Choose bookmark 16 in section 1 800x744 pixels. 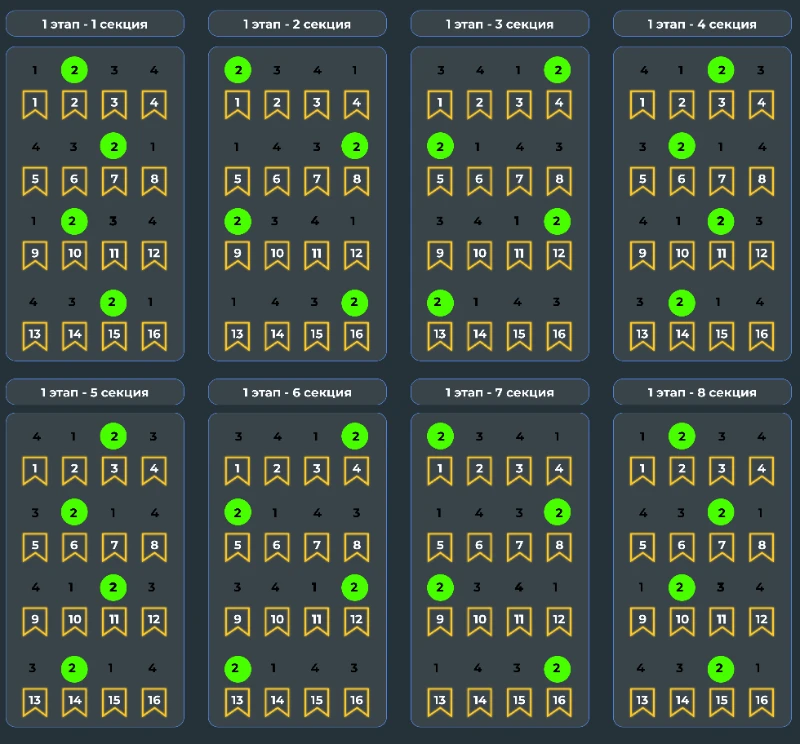(154, 336)
